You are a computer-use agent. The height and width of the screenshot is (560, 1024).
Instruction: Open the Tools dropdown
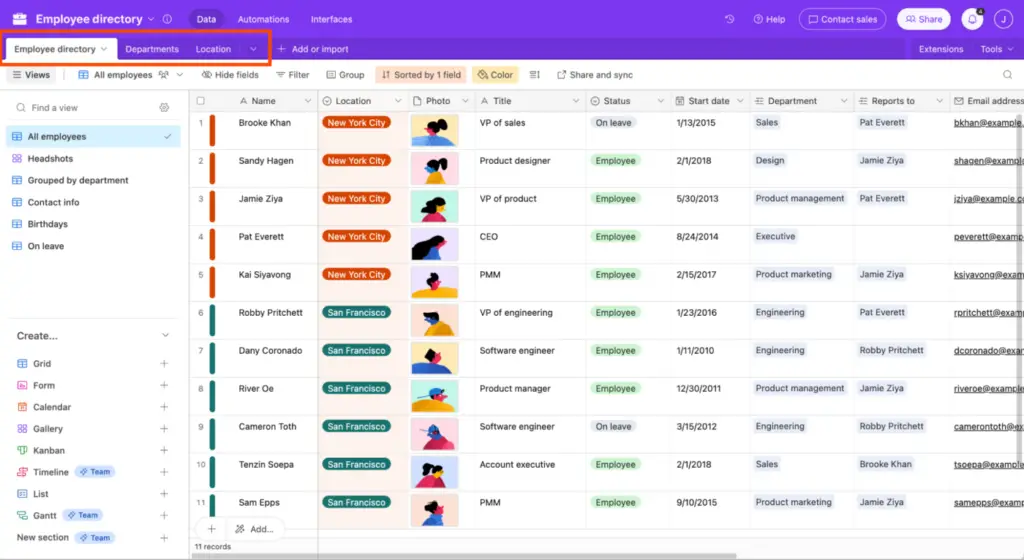pyautogui.click(x=997, y=49)
